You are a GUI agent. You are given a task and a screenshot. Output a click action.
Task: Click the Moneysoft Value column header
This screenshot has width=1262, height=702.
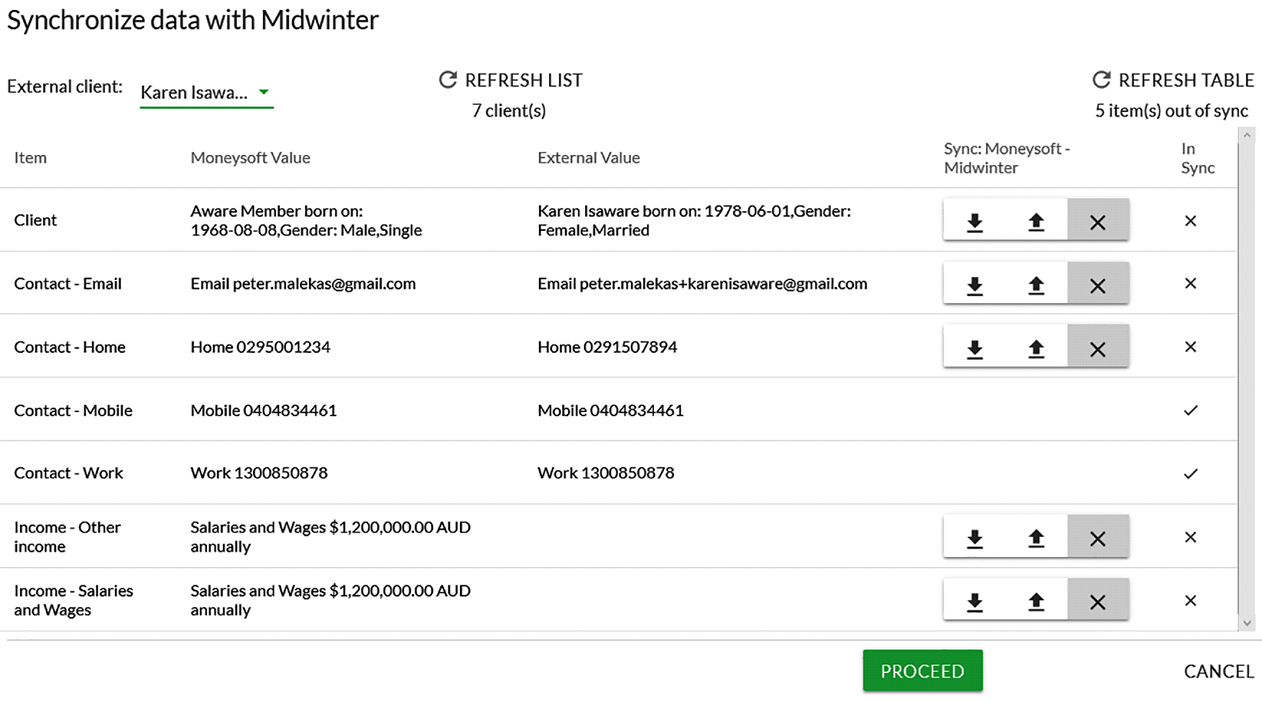click(x=250, y=158)
